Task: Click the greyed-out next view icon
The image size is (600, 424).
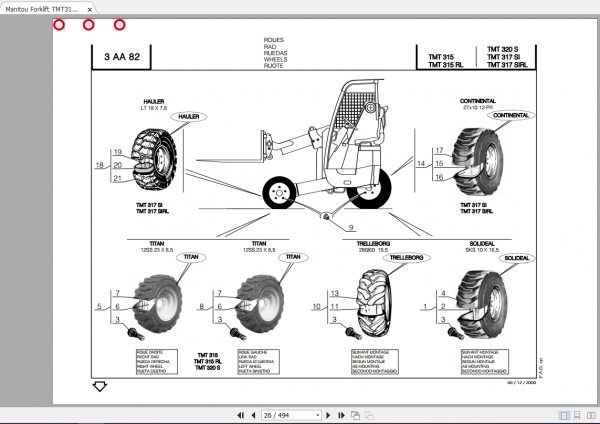Action: point(369,415)
